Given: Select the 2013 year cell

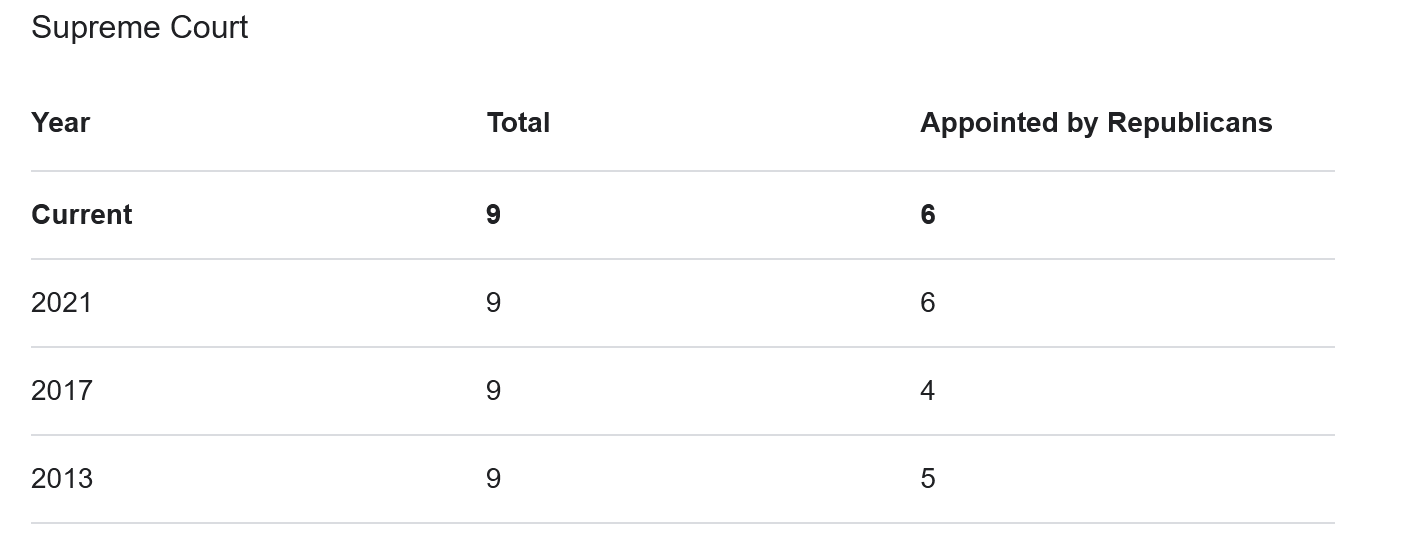Looking at the screenshot, I should [x=62, y=479].
